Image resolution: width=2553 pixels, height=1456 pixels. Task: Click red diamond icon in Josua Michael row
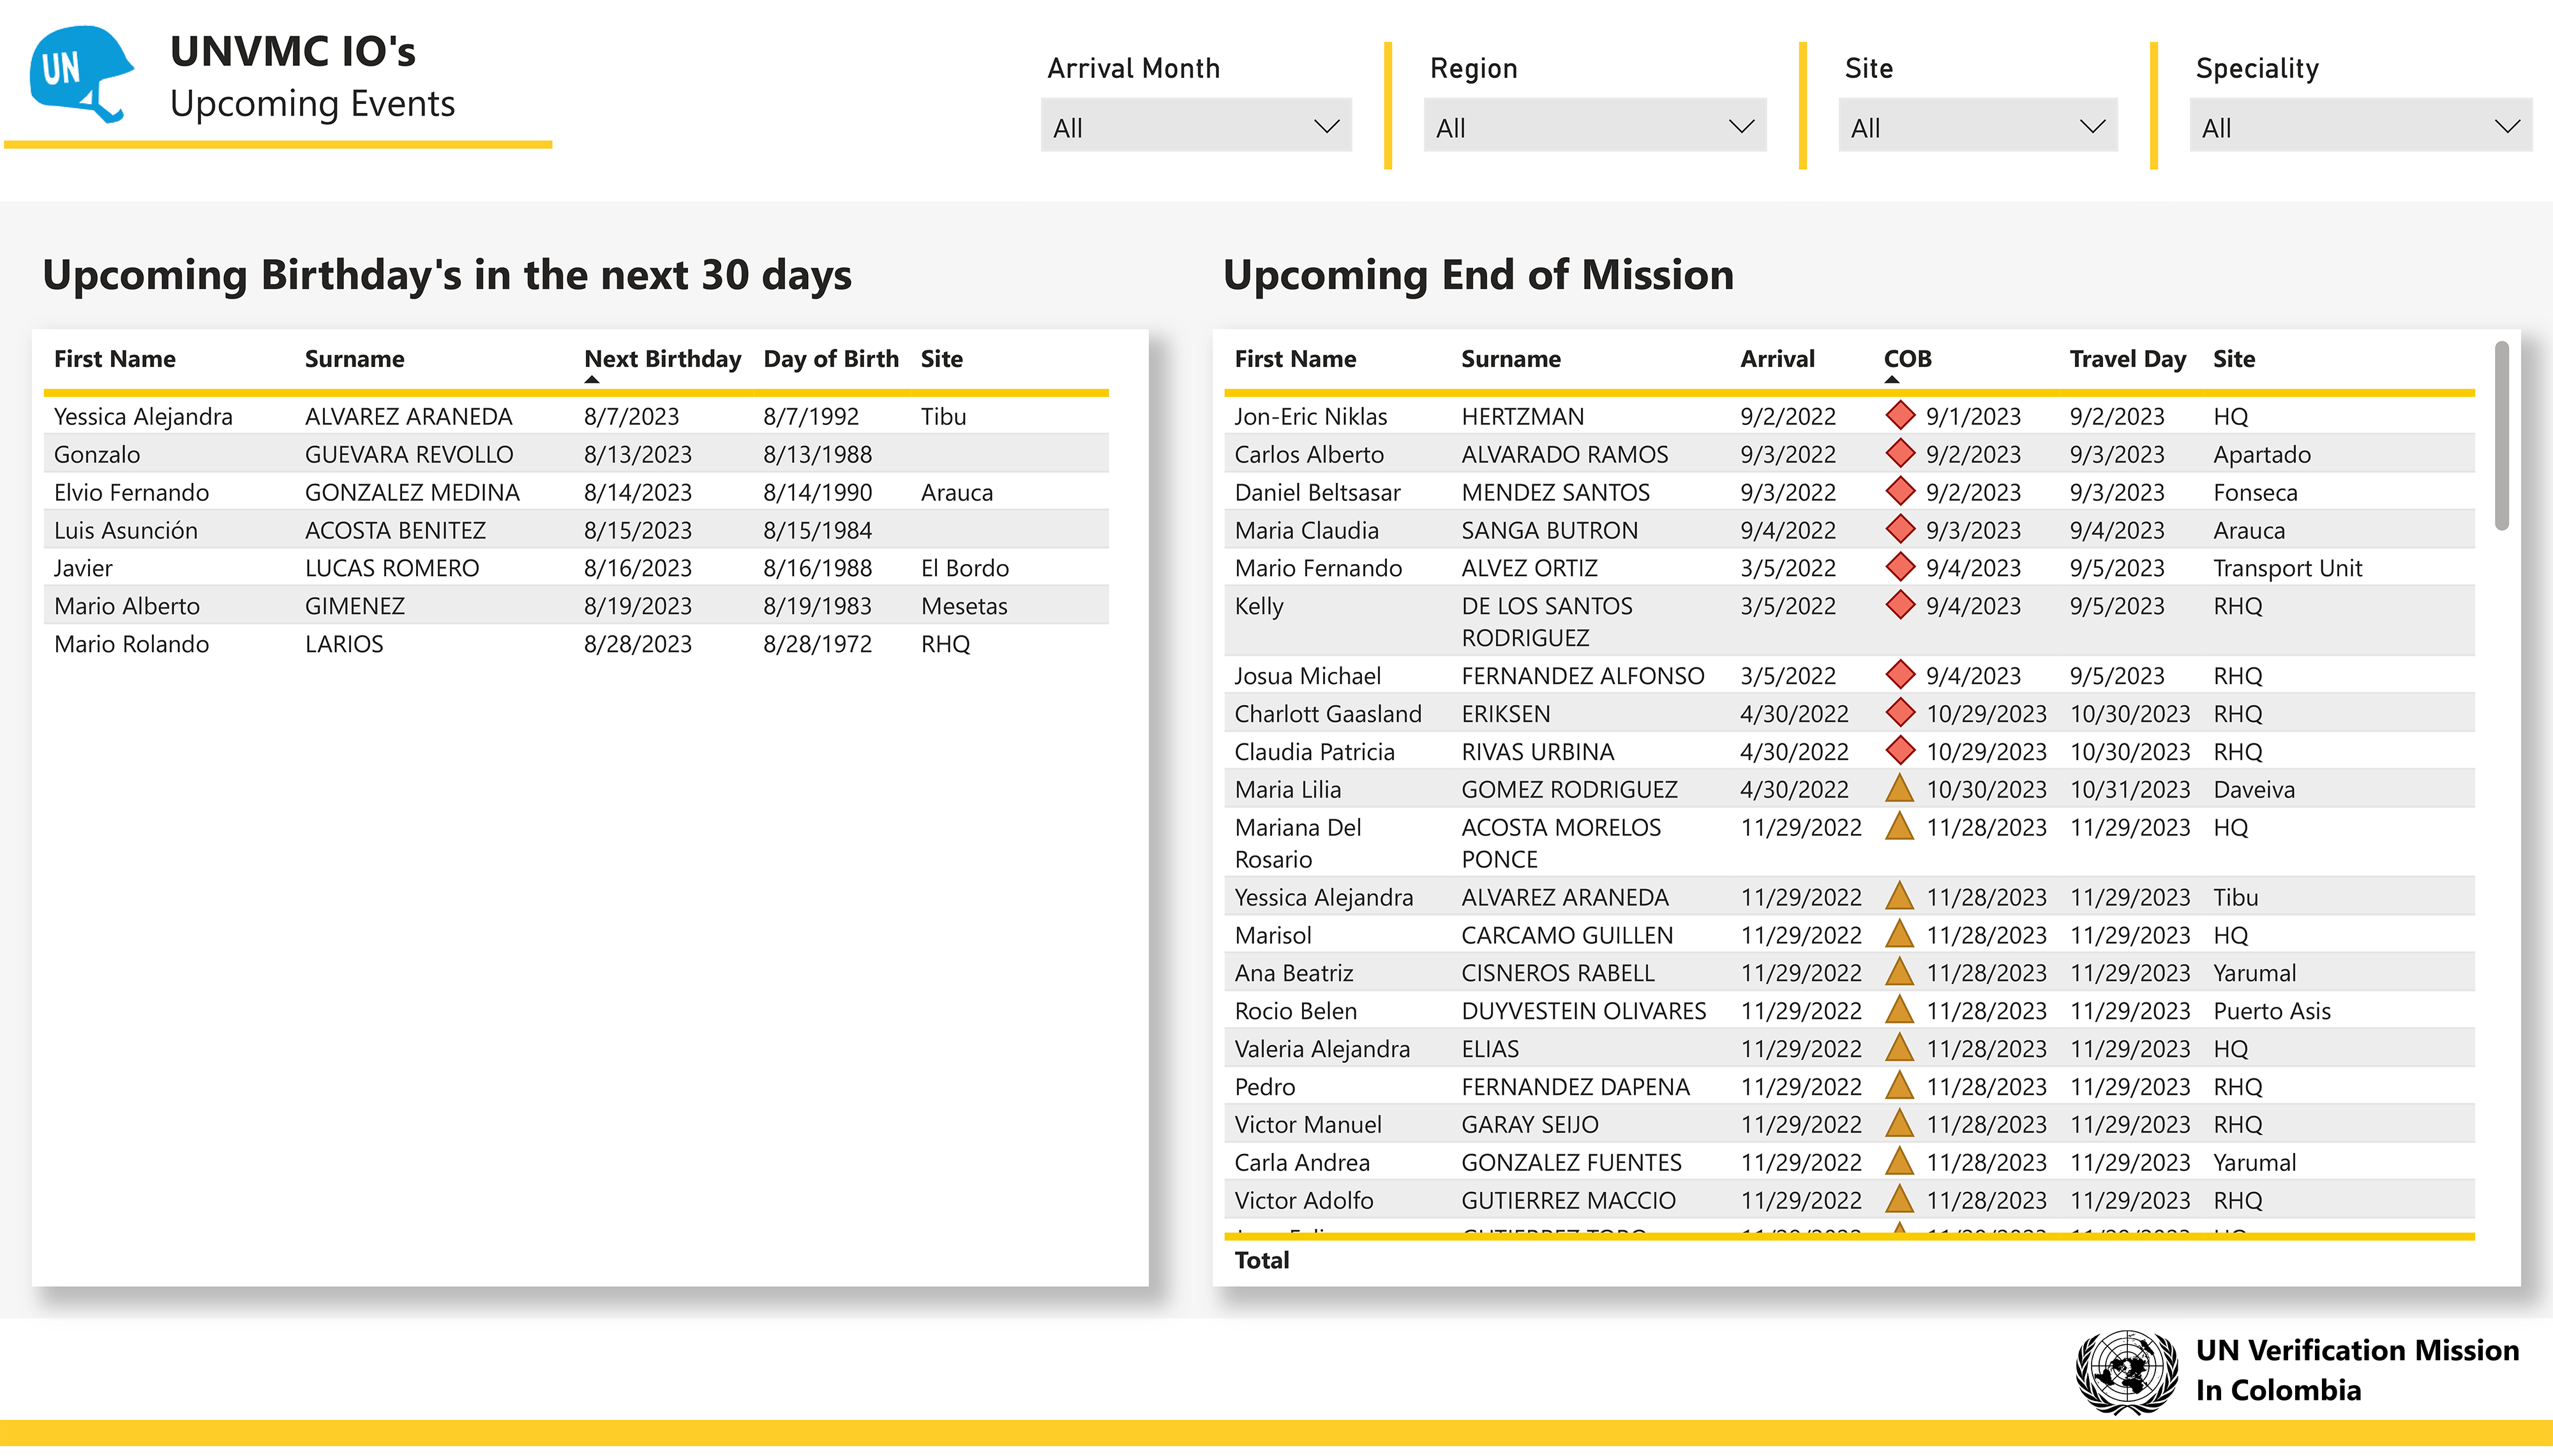coord(1899,675)
